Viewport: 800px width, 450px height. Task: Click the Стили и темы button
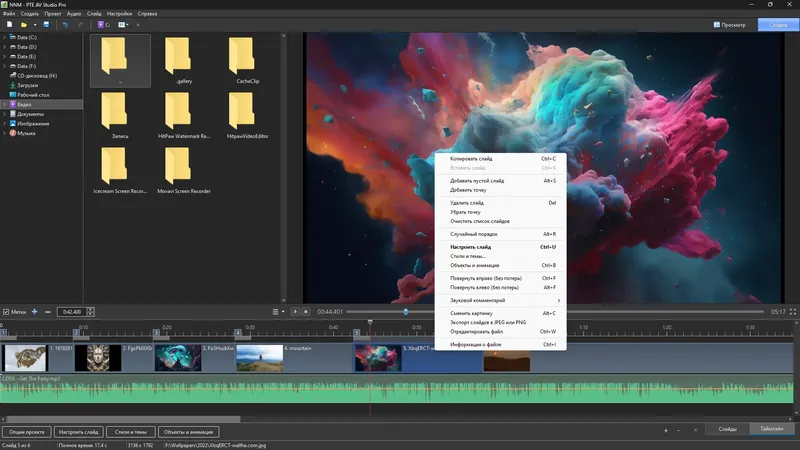coord(130,431)
